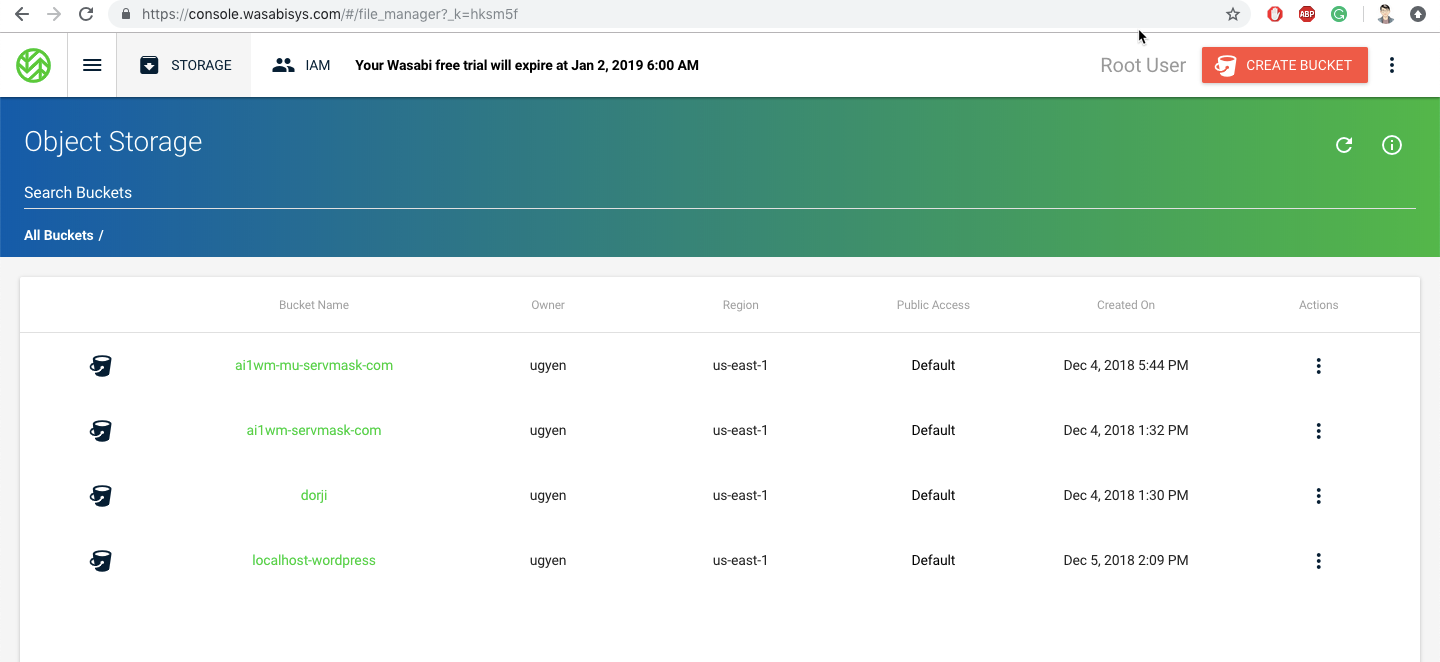Switch to the IAM tab
The image size is (1440, 662).
point(302,65)
